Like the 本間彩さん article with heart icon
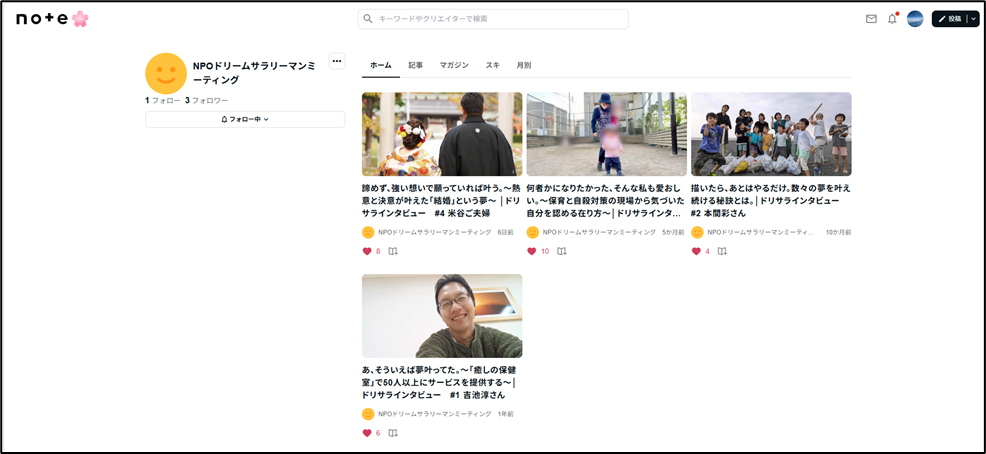986x454 pixels. (696, 251)
